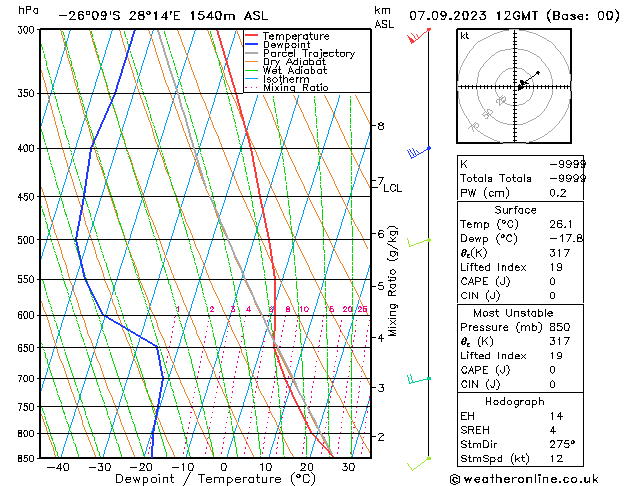
Task: Click the 700 hPa pressure axis label
Action: [x=28, y=379]
